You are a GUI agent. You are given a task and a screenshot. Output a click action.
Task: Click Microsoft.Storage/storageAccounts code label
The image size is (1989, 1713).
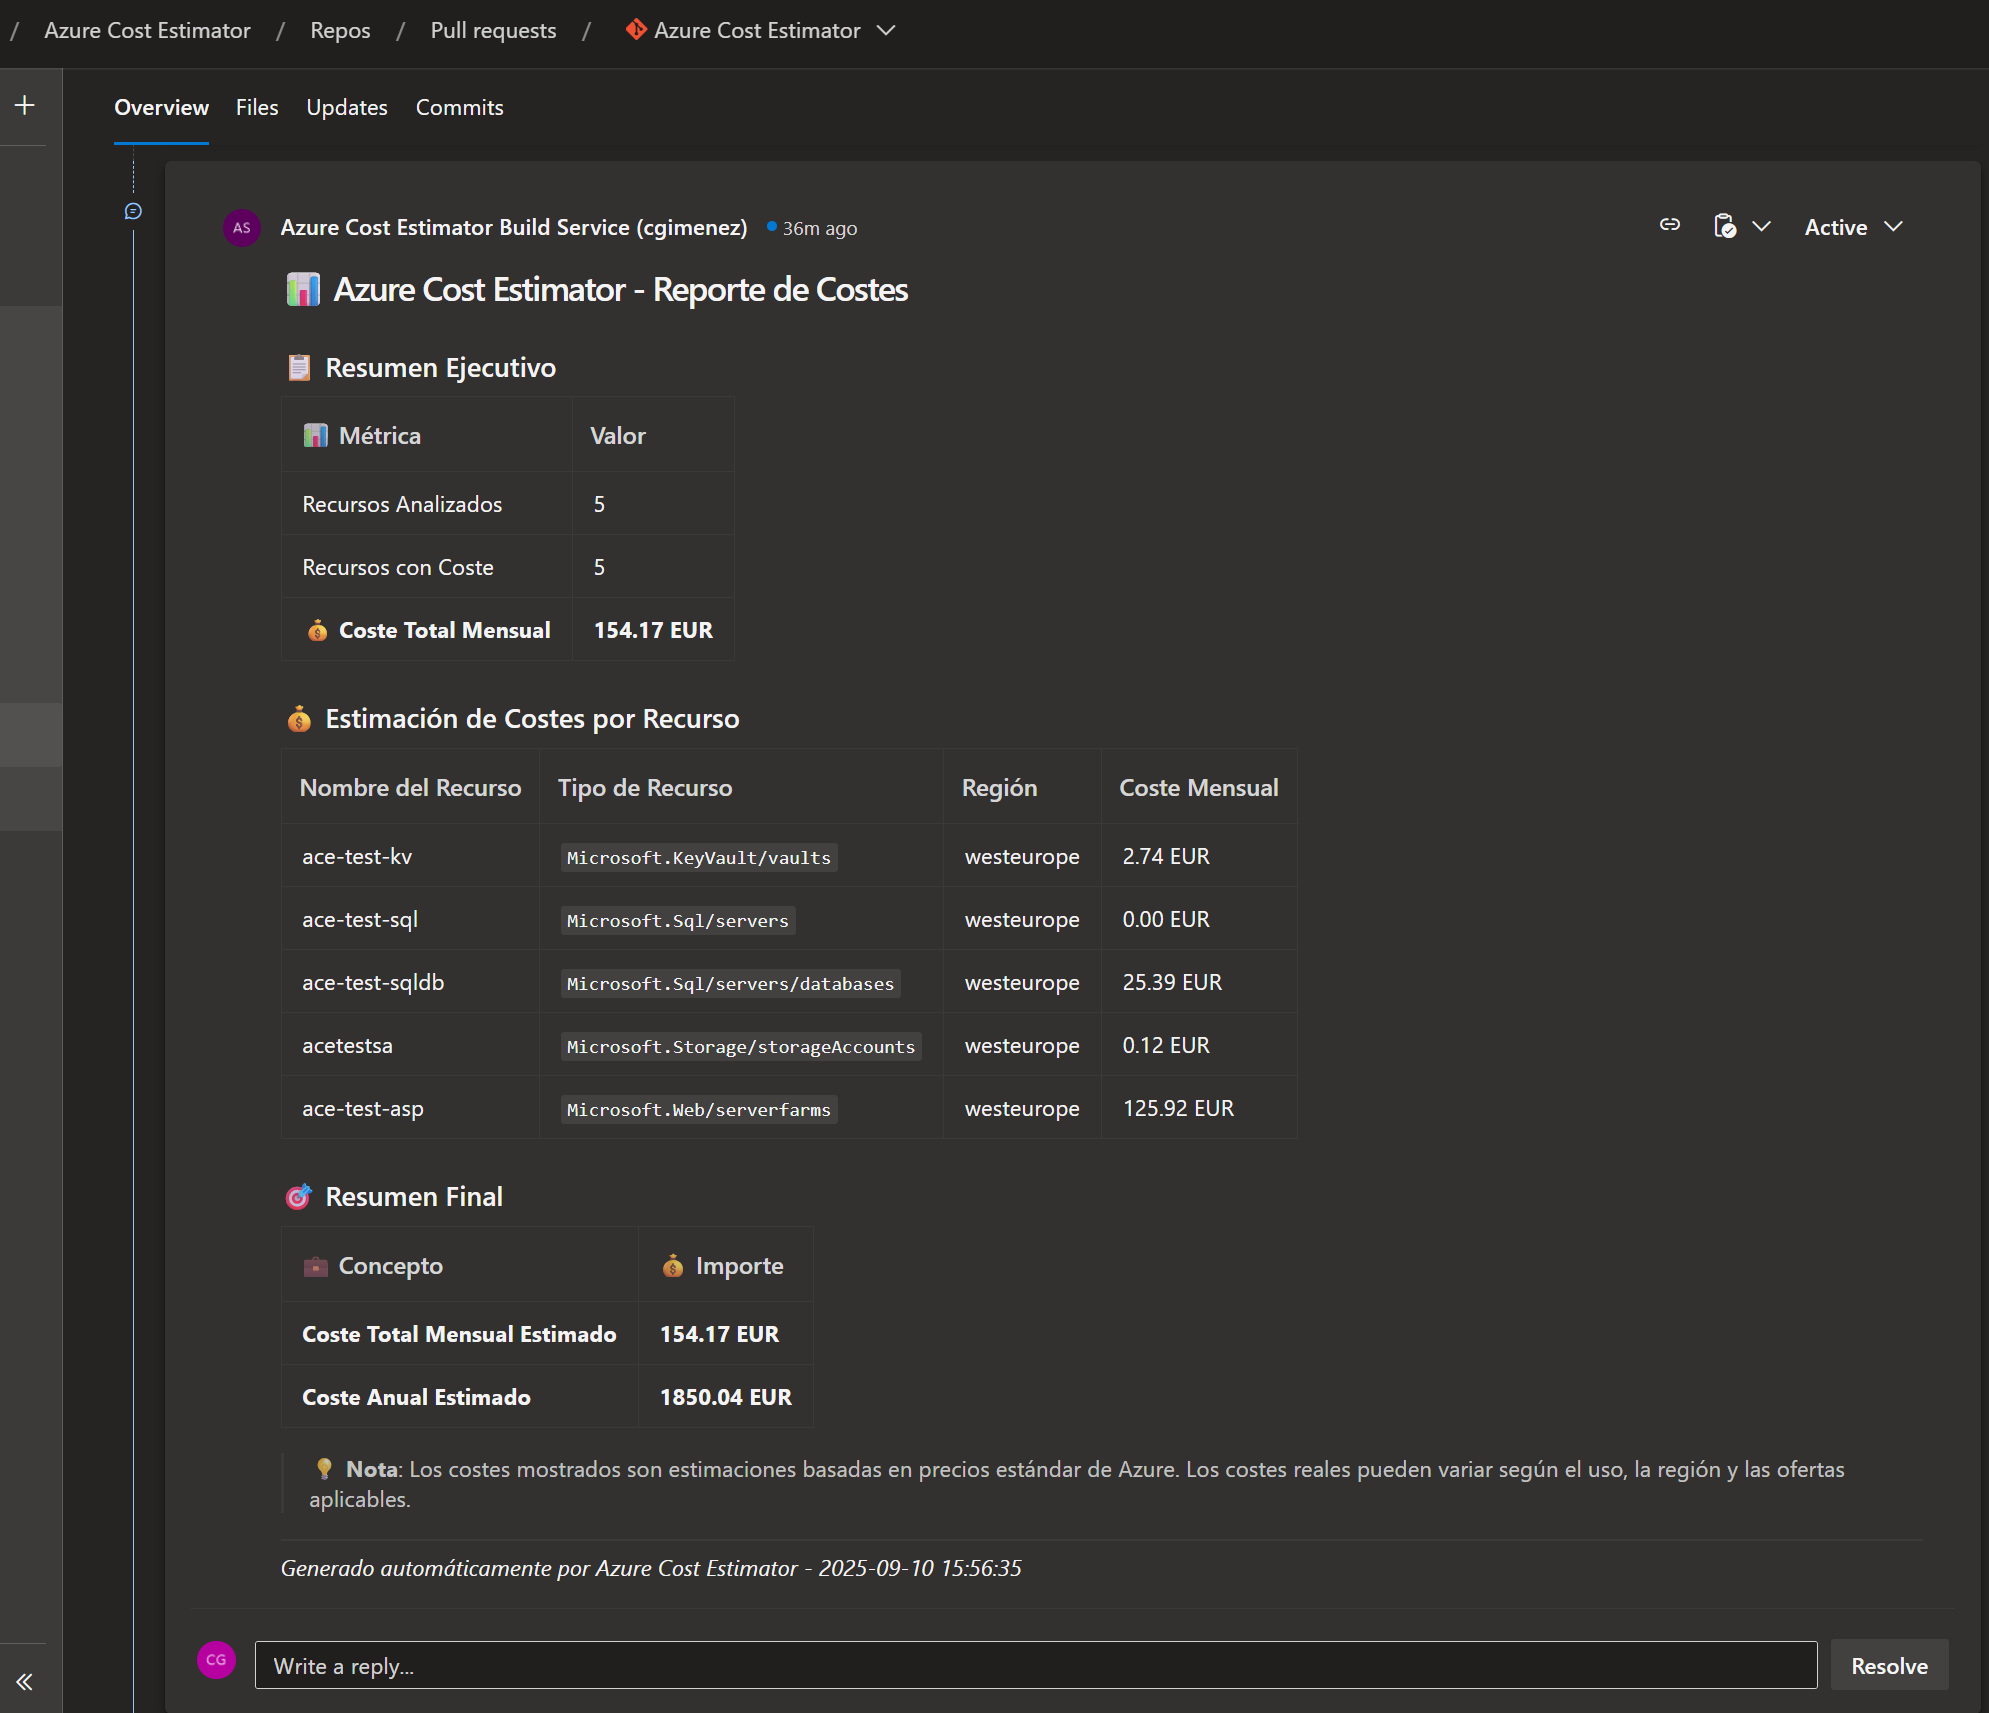(741, 1046)
